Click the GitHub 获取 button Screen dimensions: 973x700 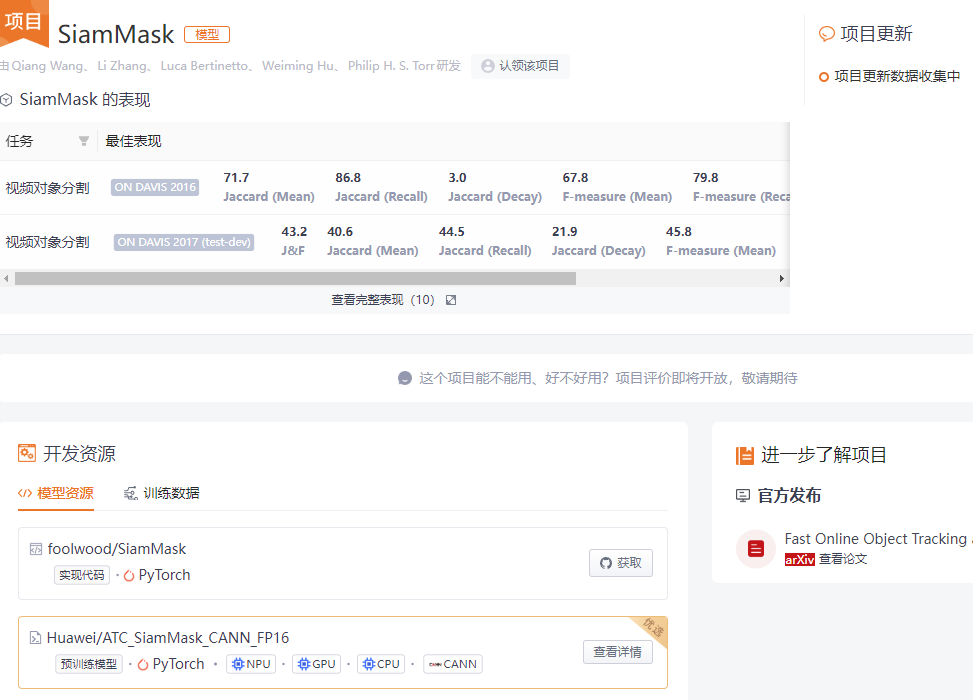coord(621,563)
